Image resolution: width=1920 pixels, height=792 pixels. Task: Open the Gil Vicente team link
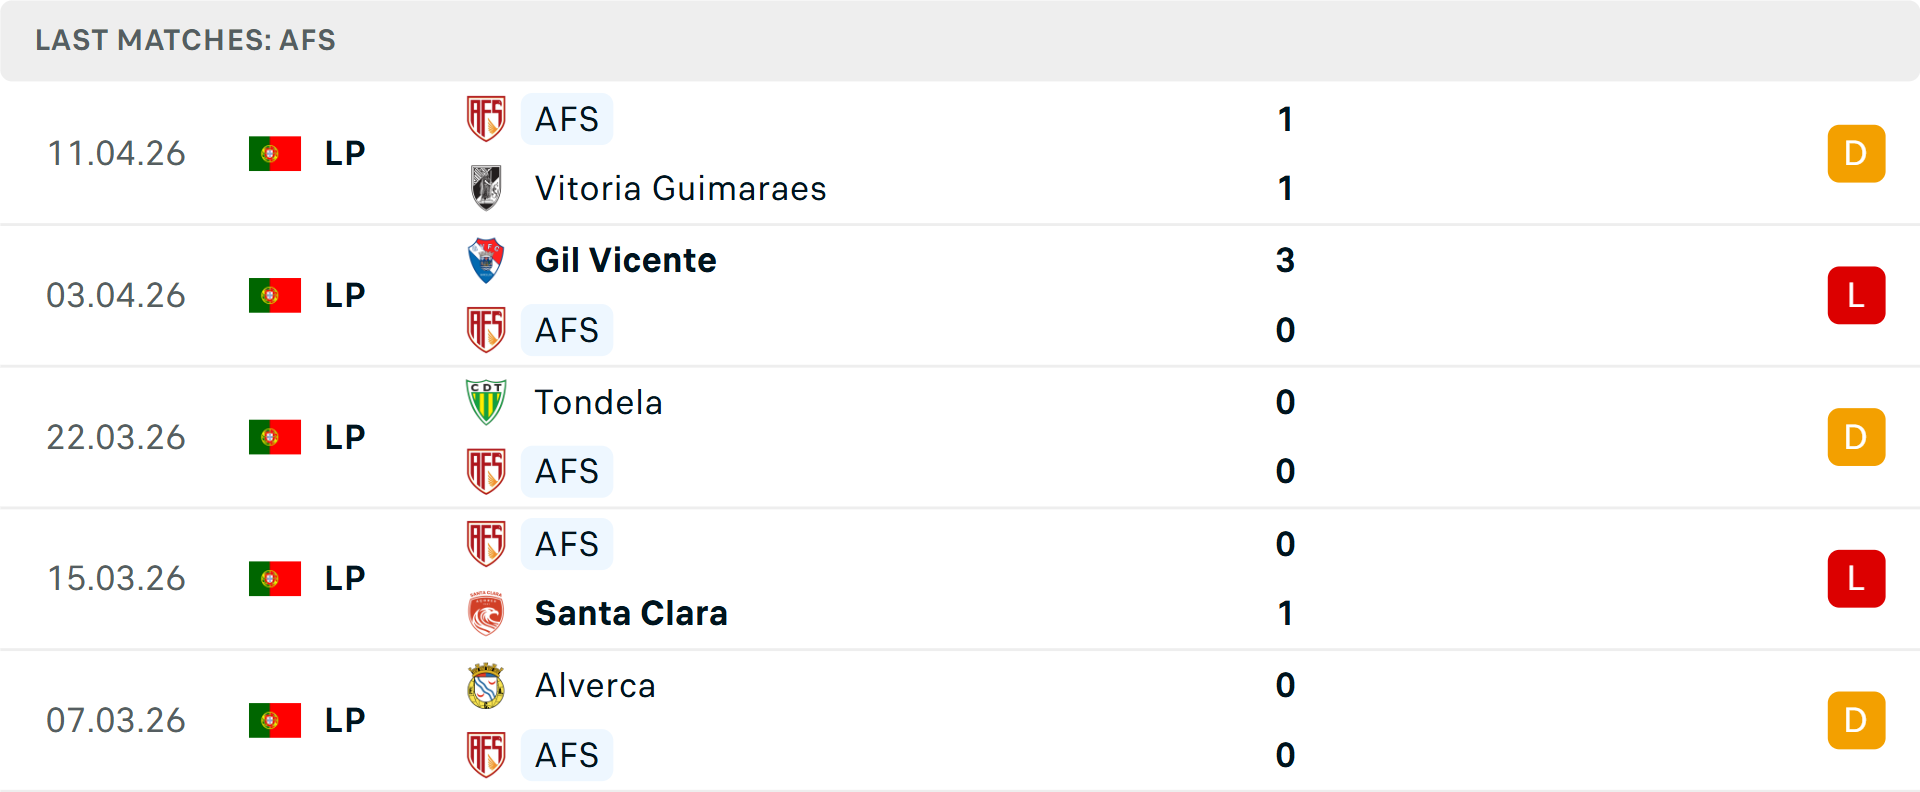tap(625, 260)
